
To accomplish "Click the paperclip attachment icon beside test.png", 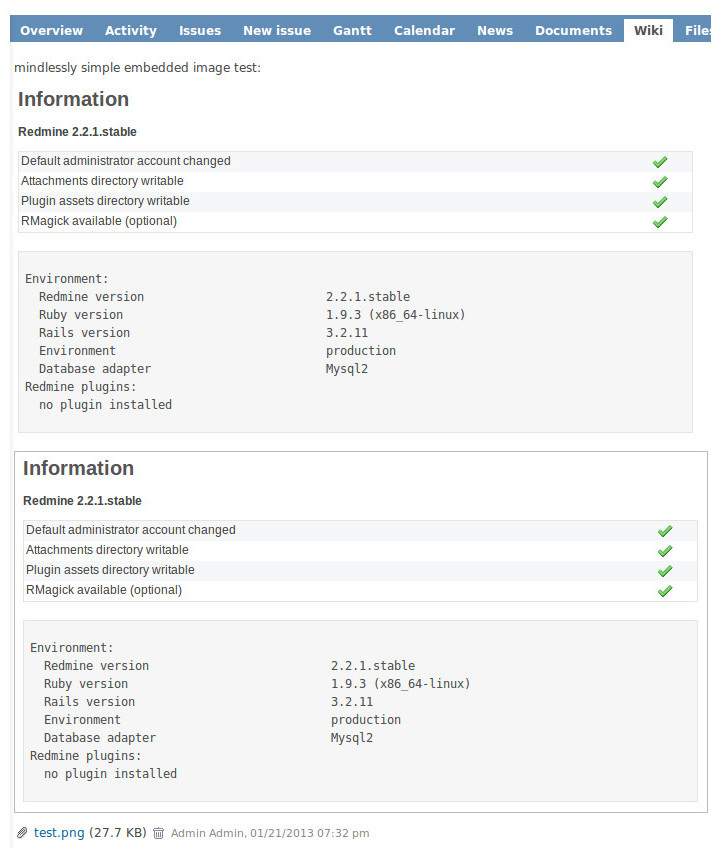I will coord(22,833).
